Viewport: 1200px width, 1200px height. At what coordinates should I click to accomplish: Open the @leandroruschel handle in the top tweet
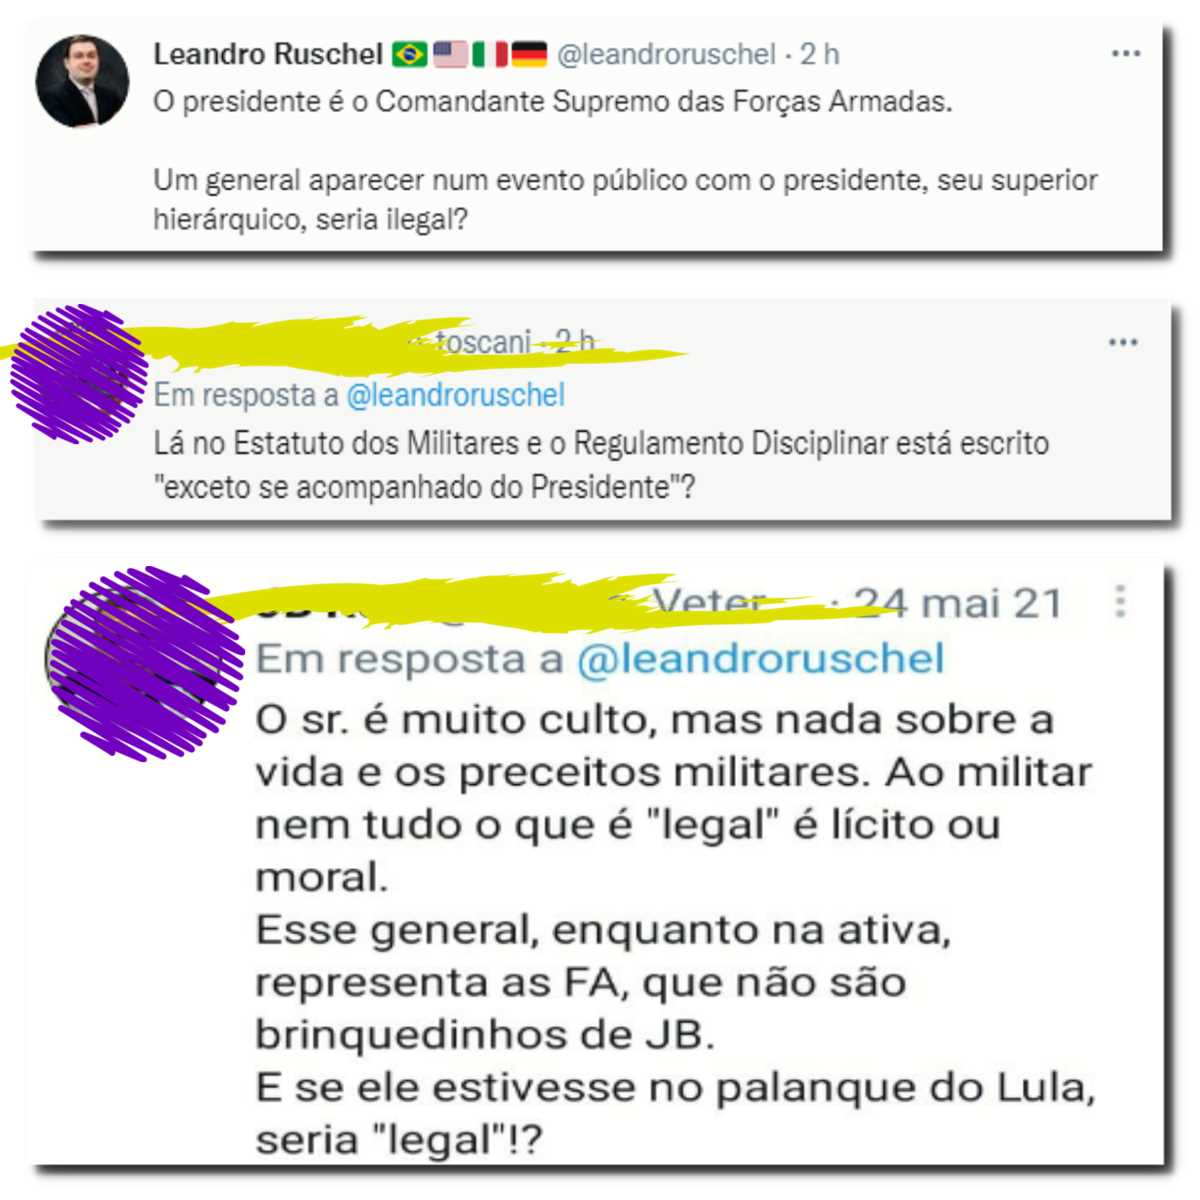coord(666,54)
